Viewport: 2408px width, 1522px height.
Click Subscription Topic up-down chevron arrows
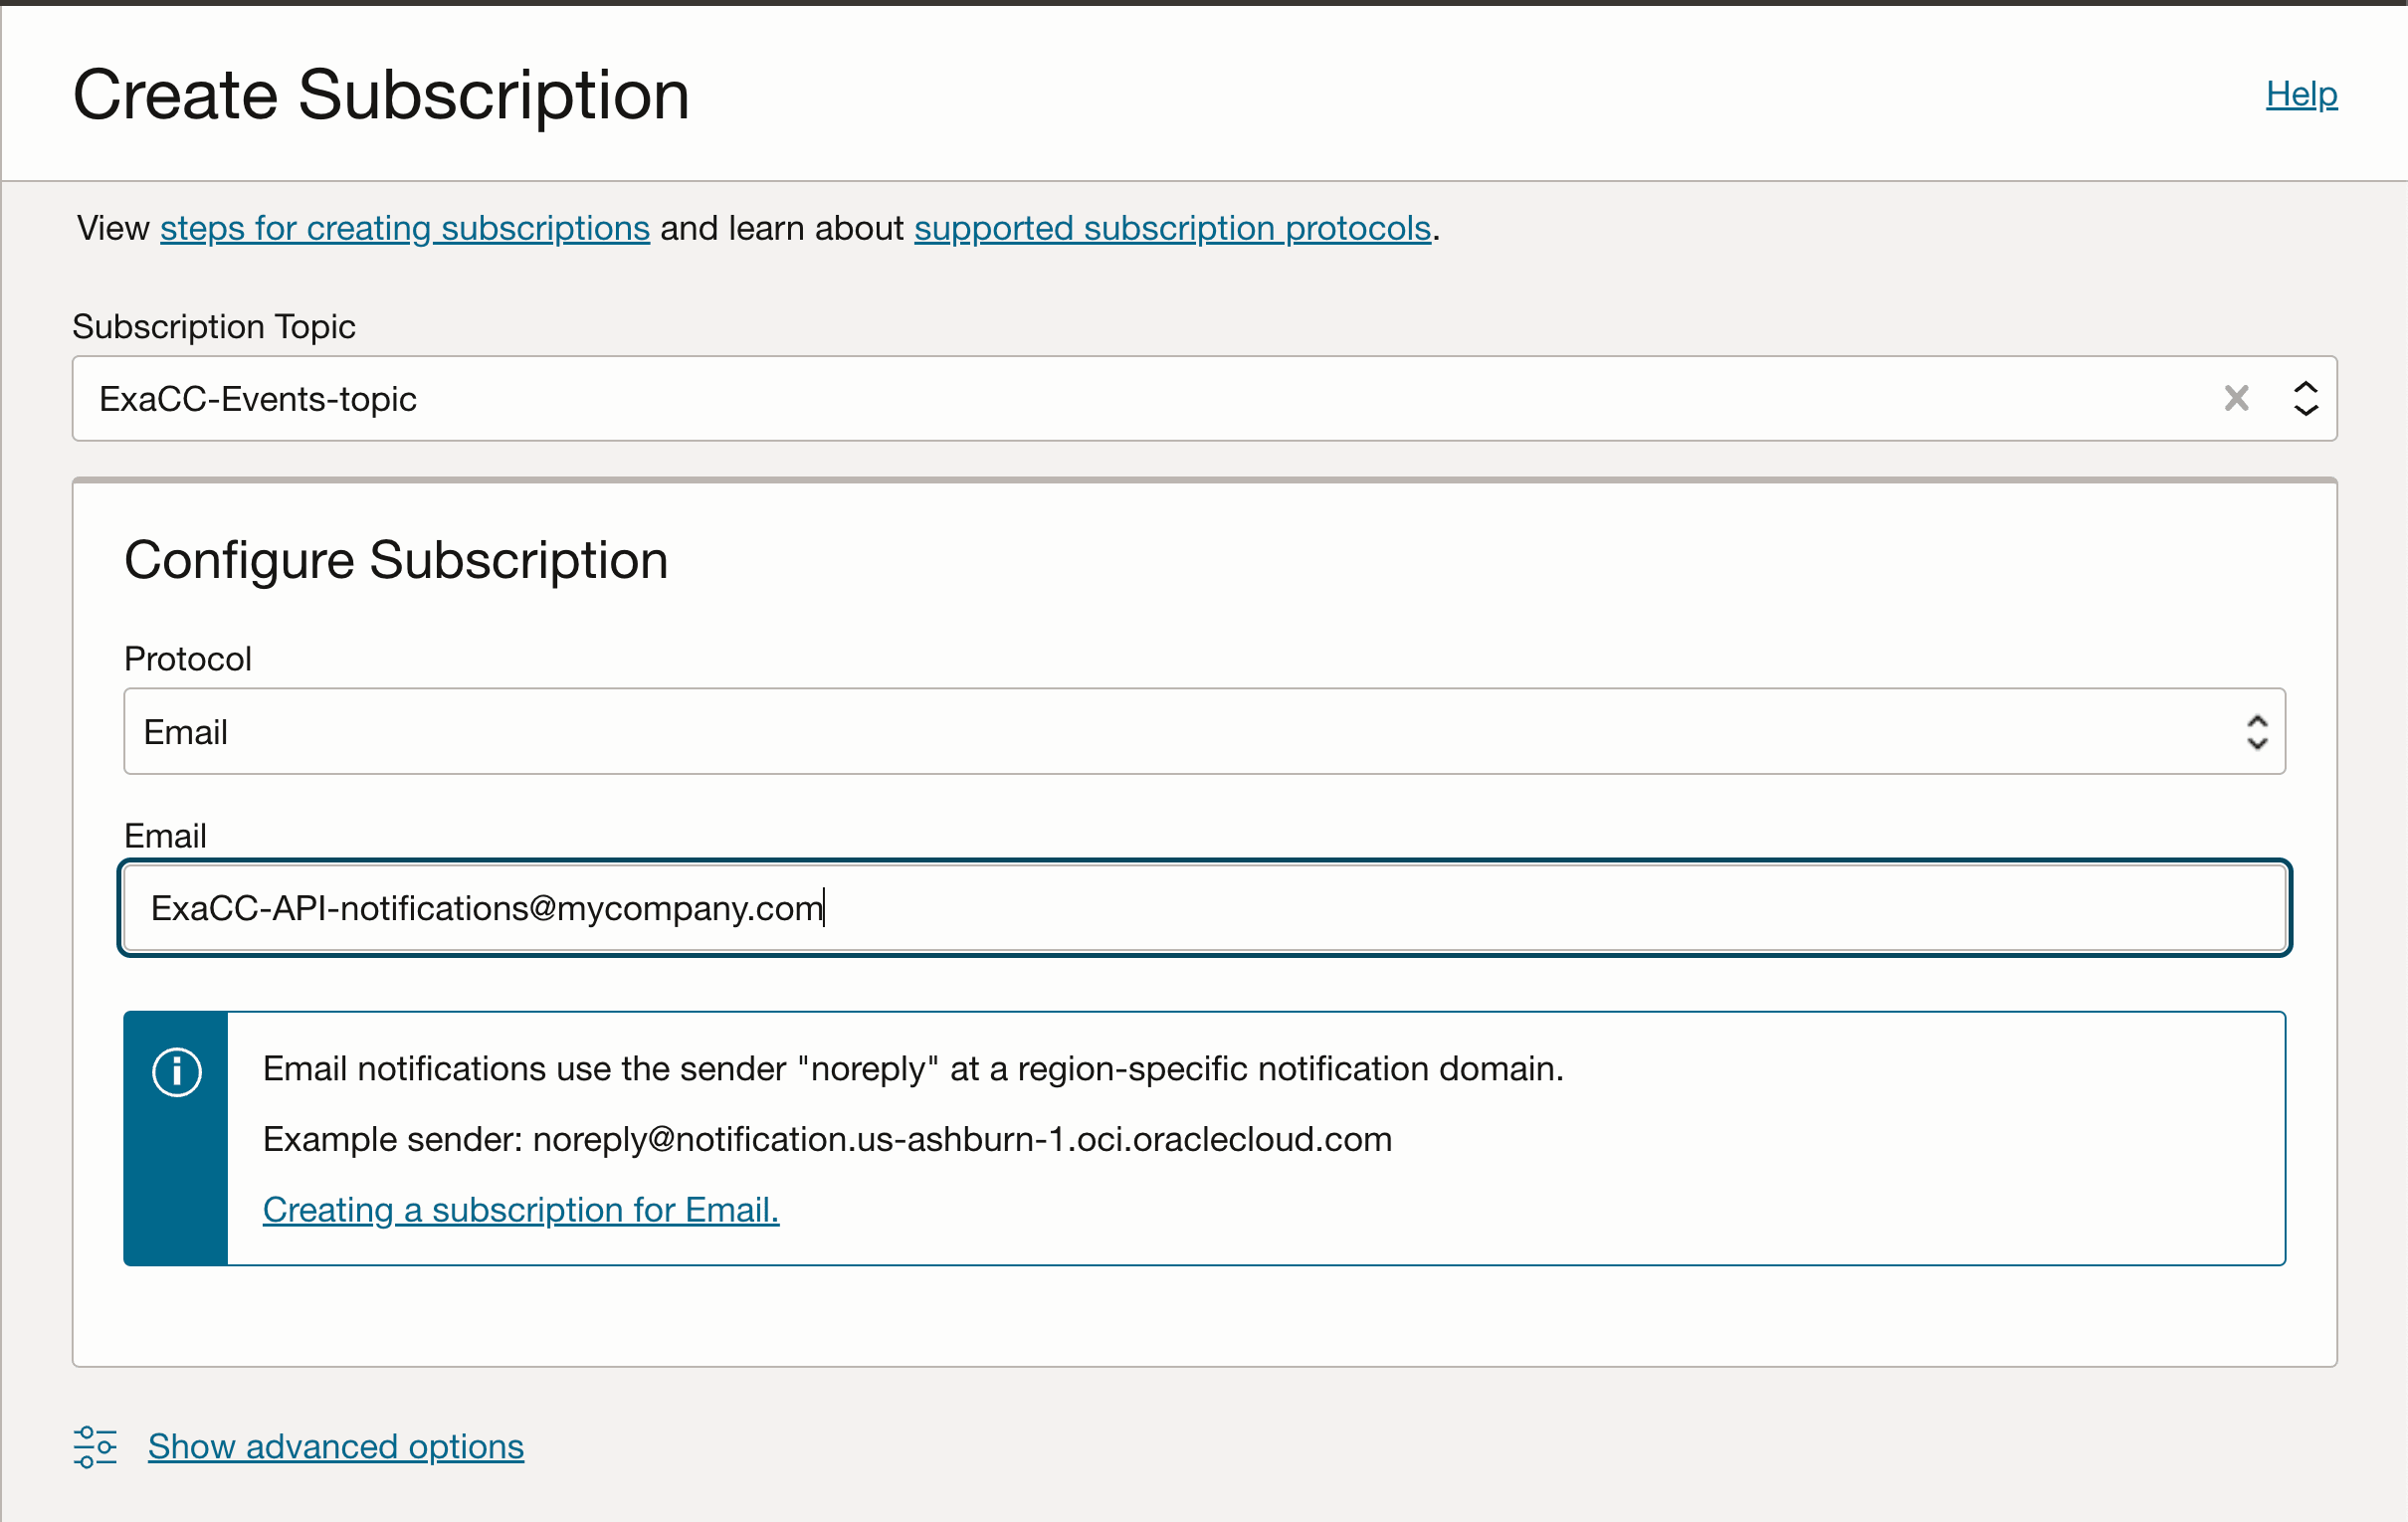coord(2305,398)
